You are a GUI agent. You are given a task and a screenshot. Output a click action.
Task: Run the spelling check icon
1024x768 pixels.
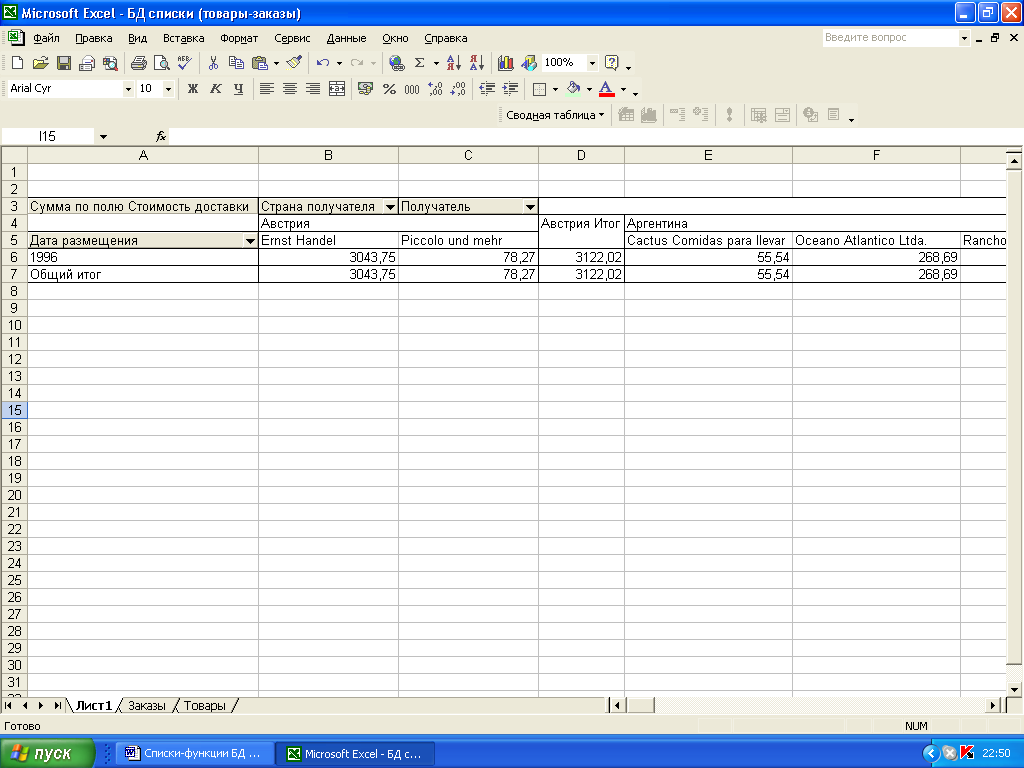click(185, 63)
